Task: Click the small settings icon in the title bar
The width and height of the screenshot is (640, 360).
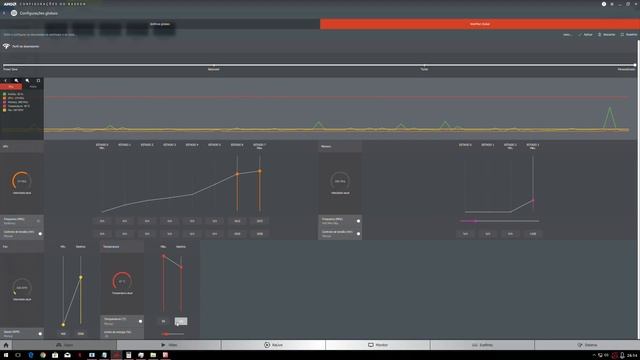Action: coord(612,4)
